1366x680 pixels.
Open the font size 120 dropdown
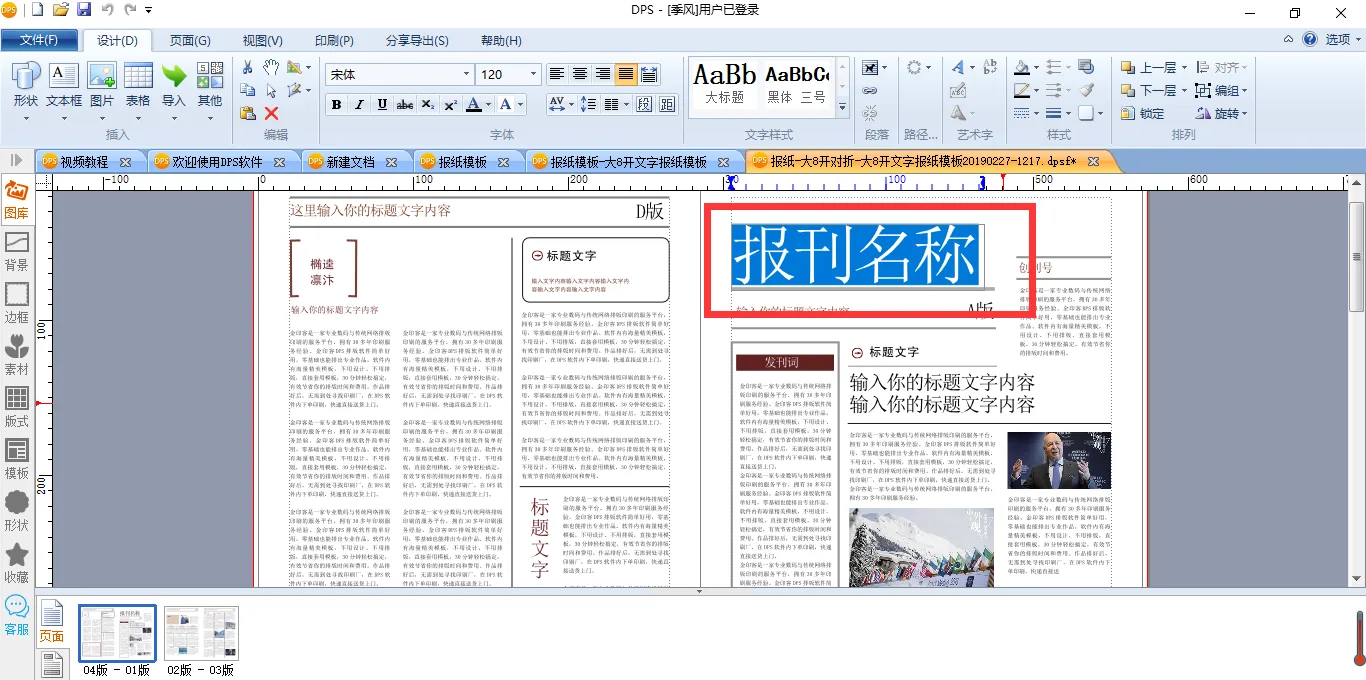(533, 74)
